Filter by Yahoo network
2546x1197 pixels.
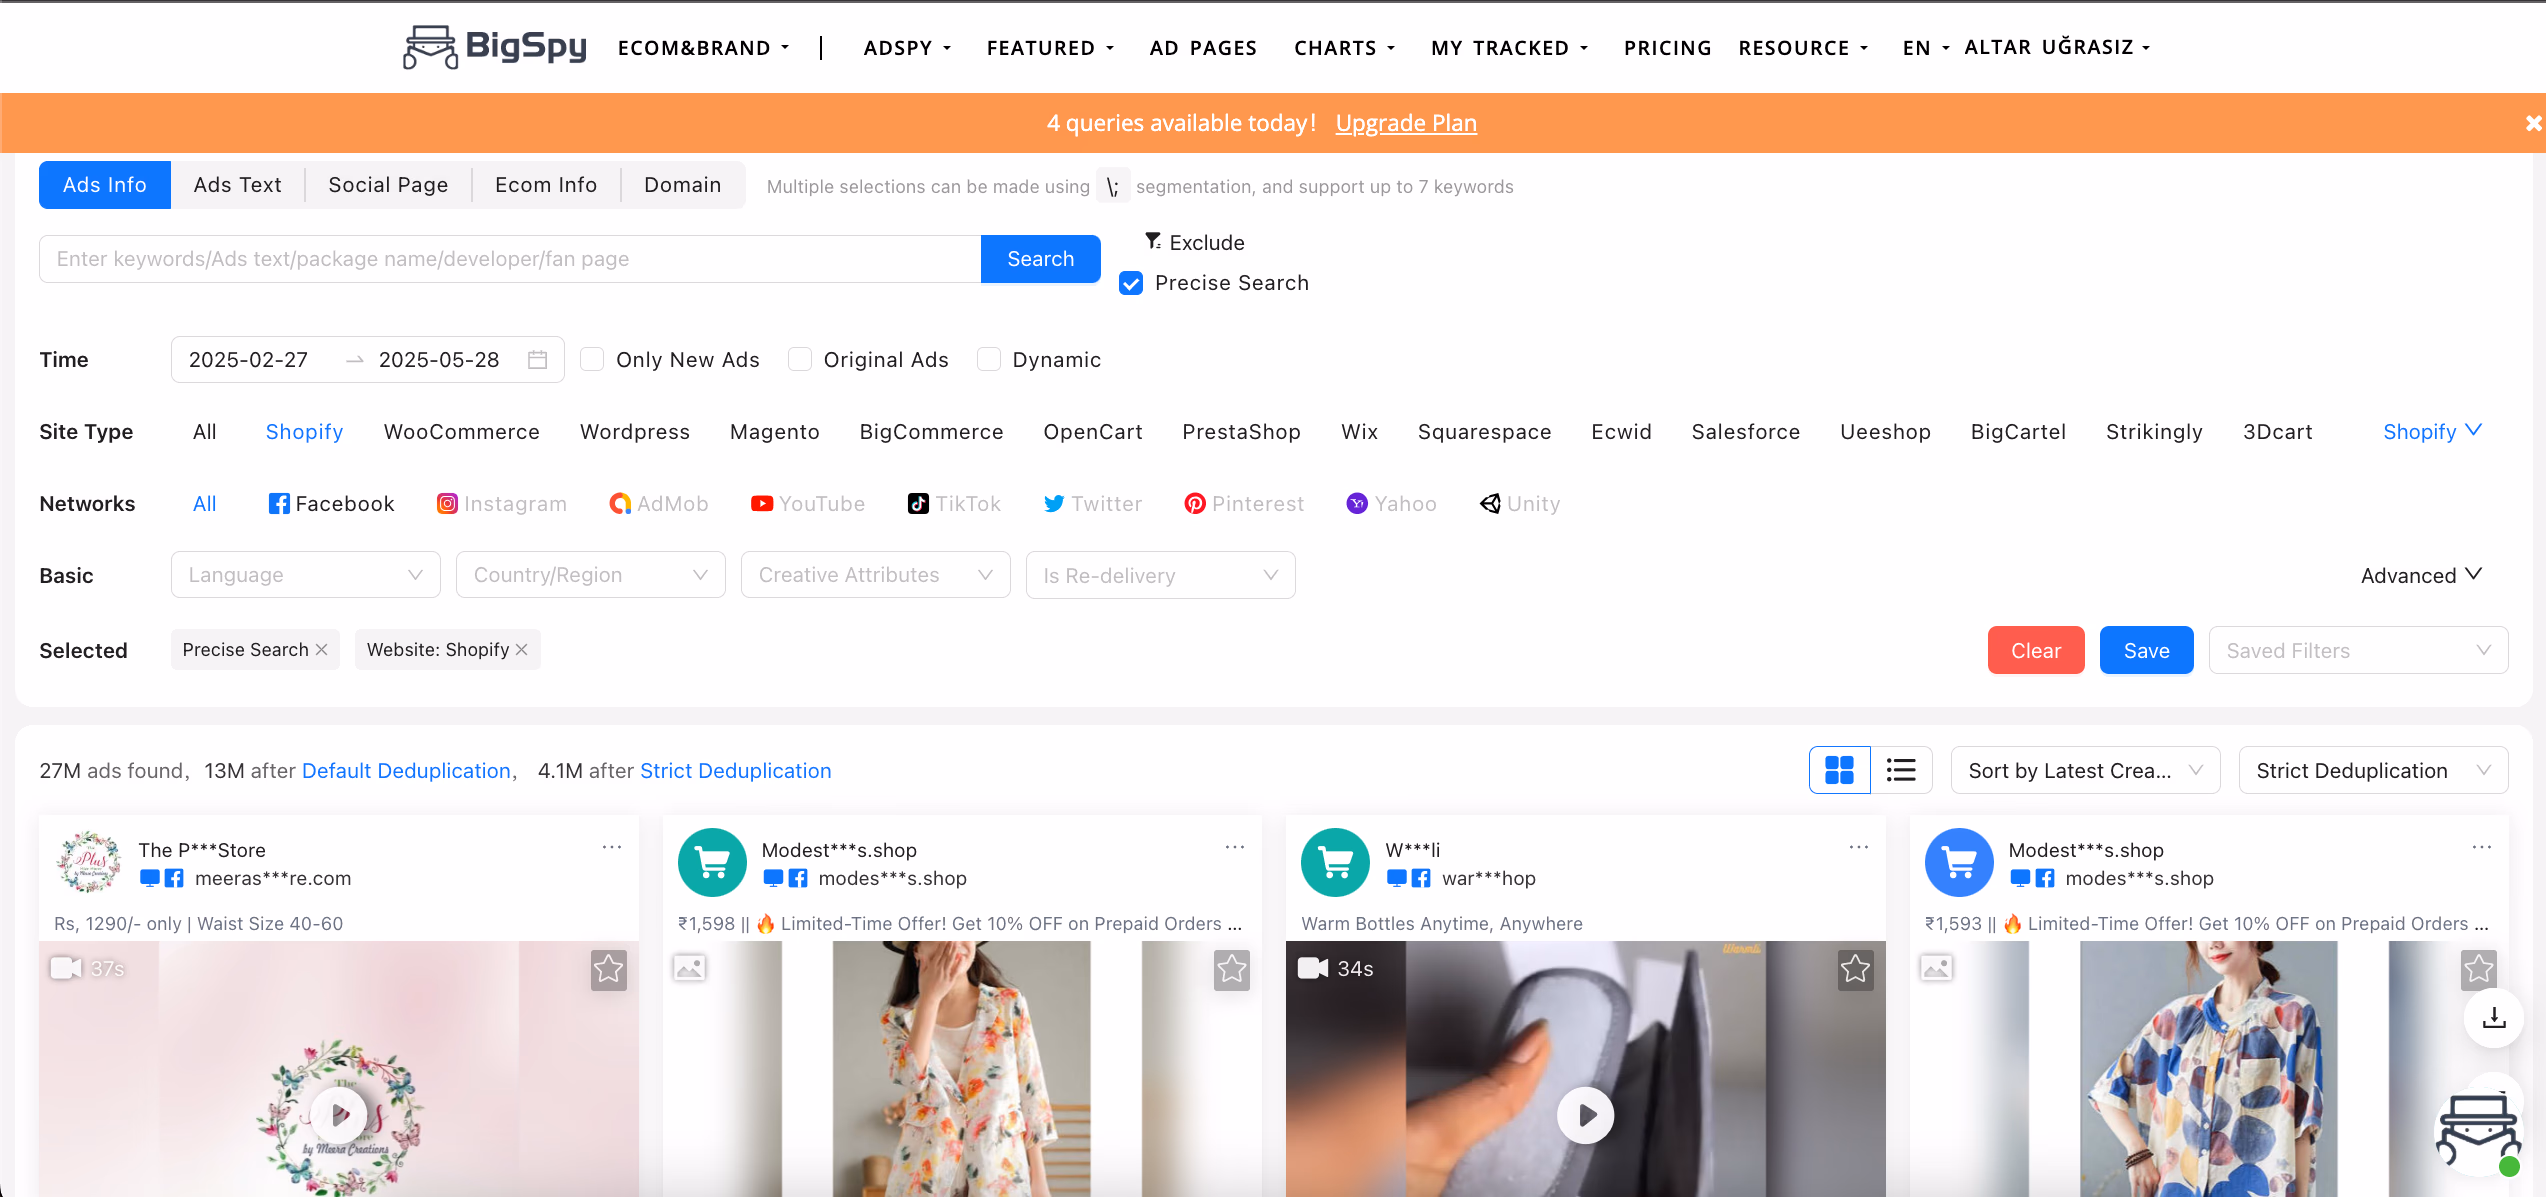1391,504
